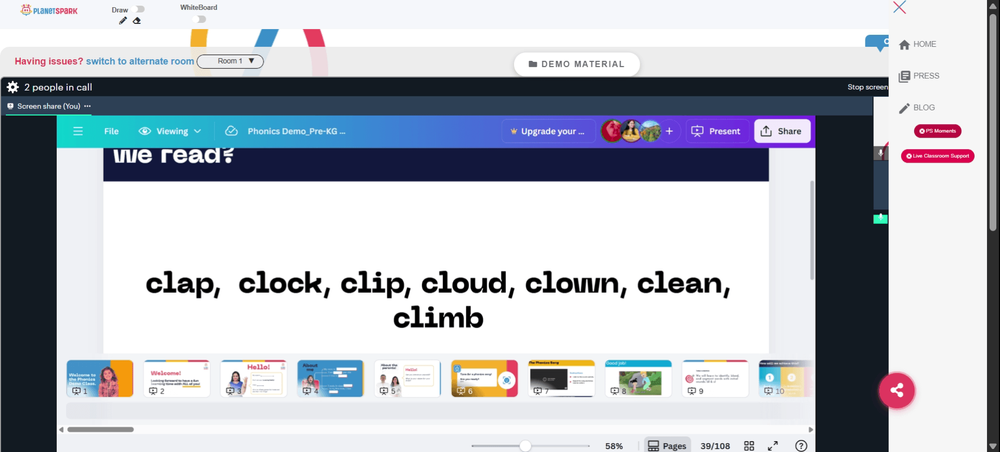Select page 8 Good job thumbnail

(x=638, y=379)
